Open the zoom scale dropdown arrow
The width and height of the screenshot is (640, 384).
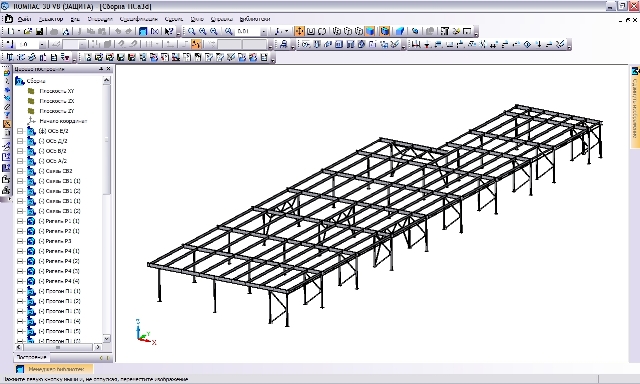coord(264,31)
